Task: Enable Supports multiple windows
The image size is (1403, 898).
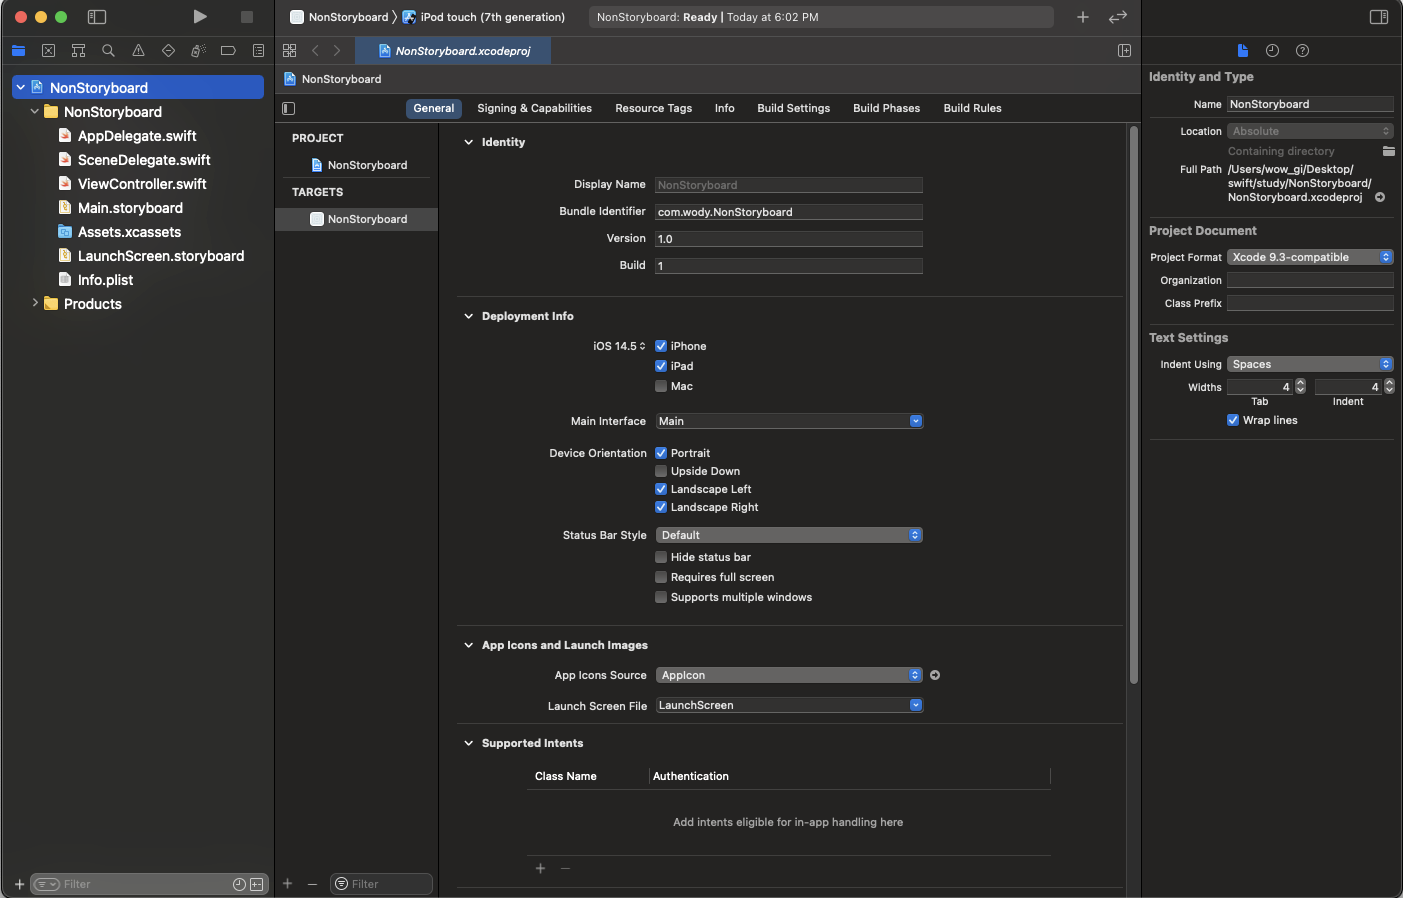Action: click(661, 597)
